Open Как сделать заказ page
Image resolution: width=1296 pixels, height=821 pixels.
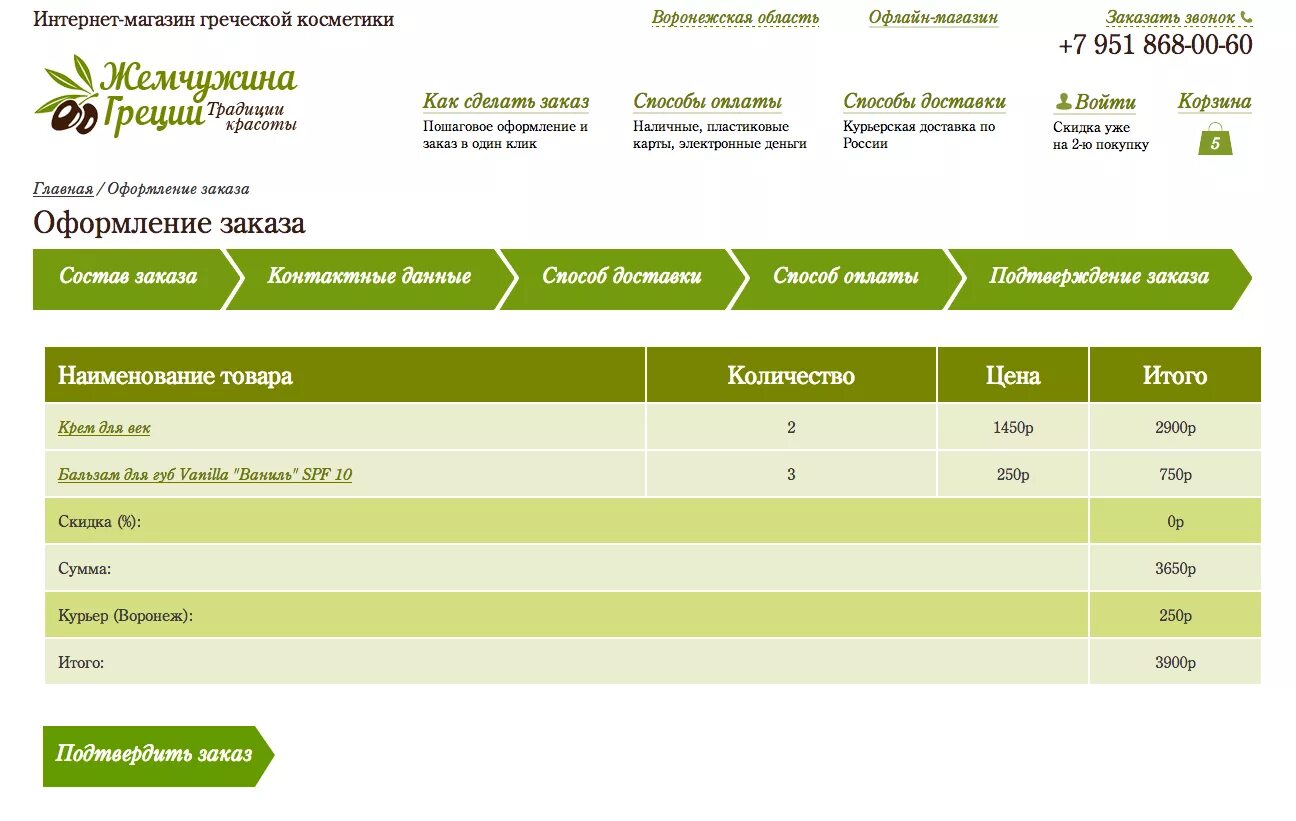pyautogui.click(x=506, y=101)
